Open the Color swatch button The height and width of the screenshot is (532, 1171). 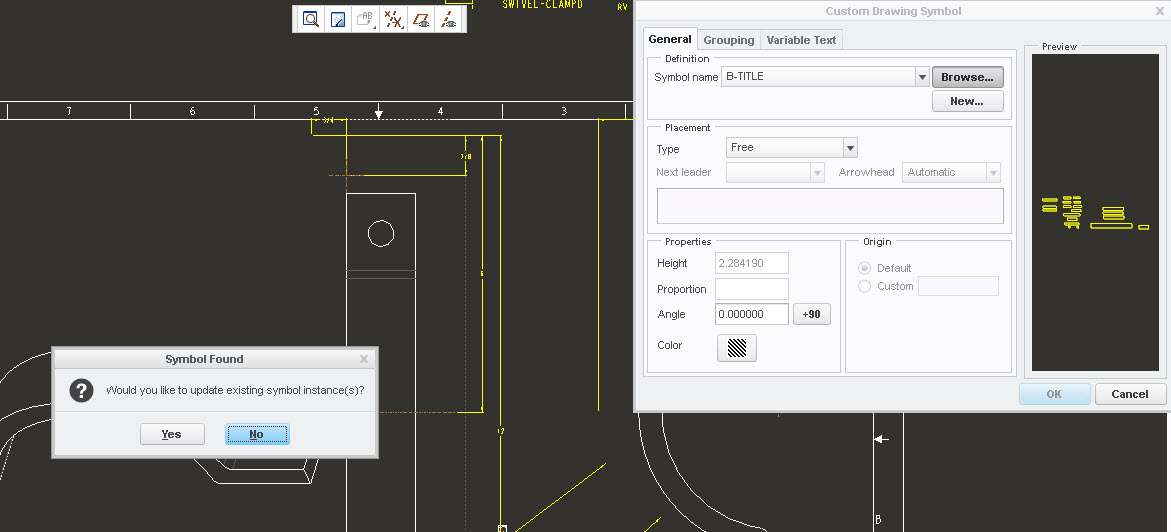pyautogui.click(x=736, y=347)
